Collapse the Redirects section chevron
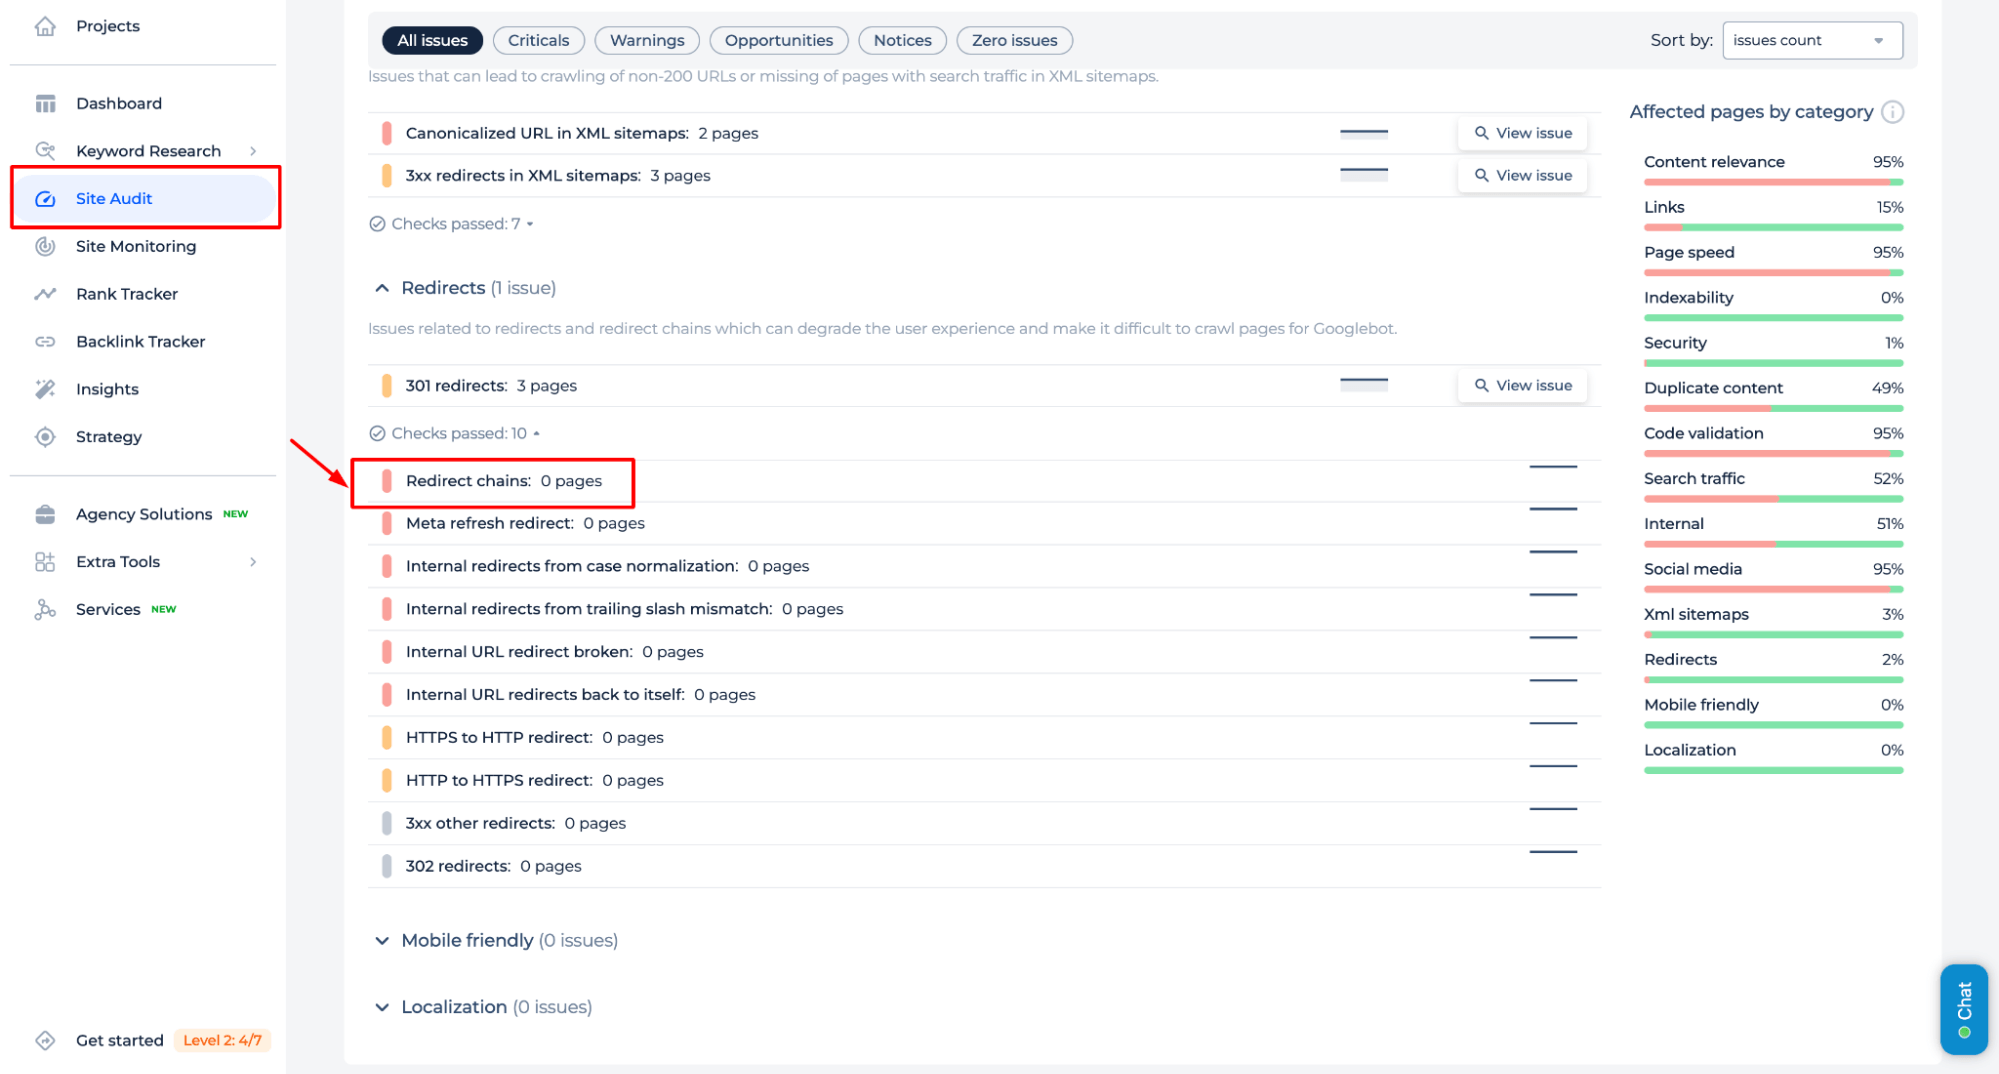Image resolution: width=1999 pixels, height=1074 pixels. pyautogui.click(x=382, y=288)
